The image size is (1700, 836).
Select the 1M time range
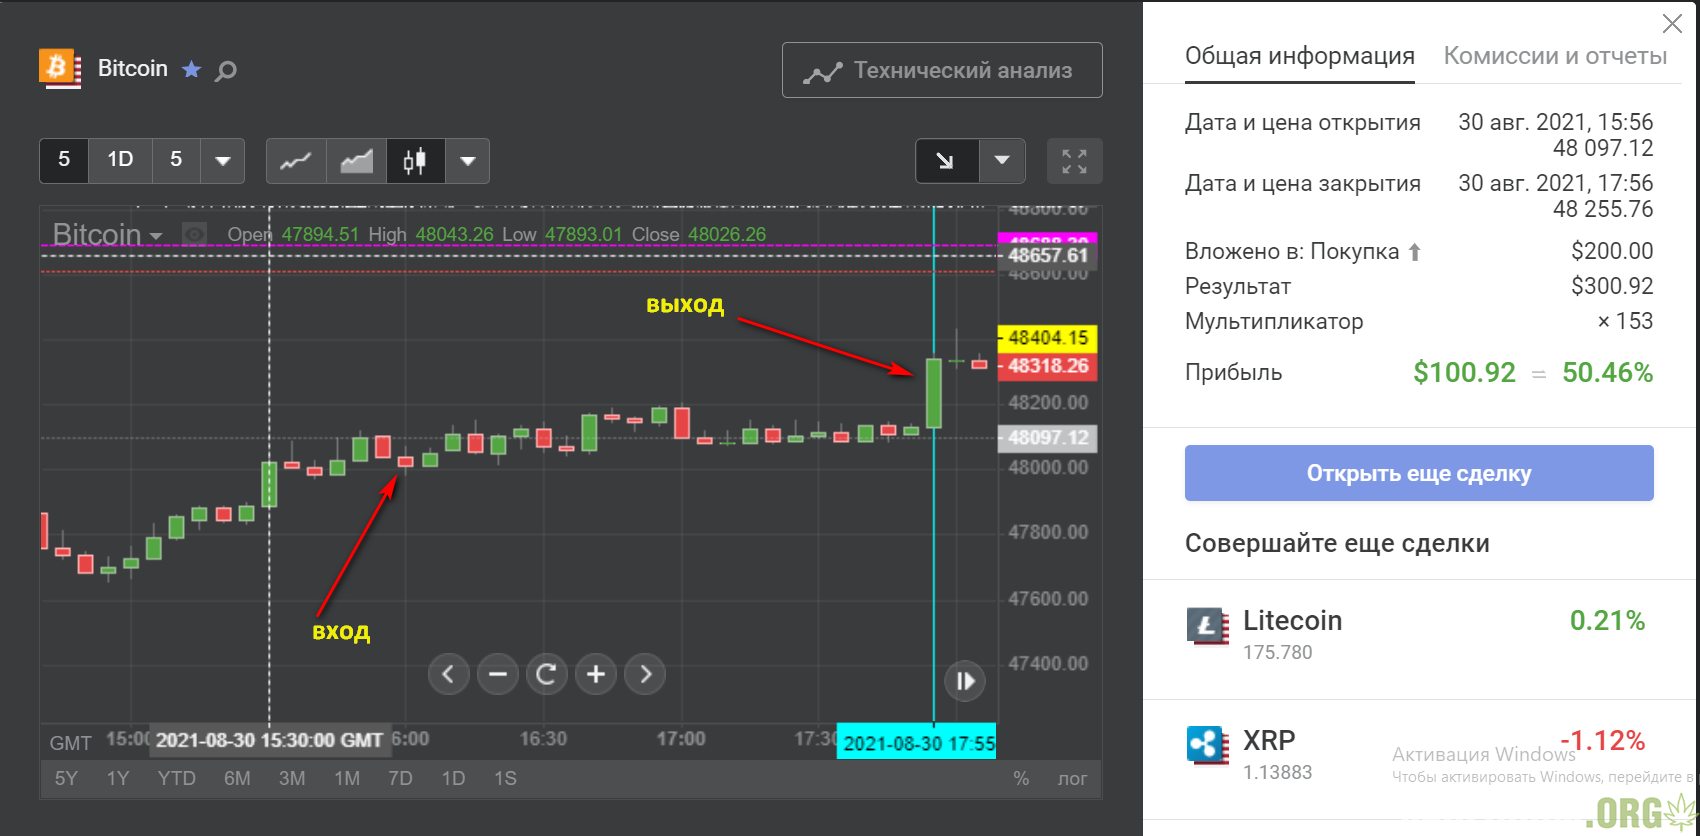click(347, 778)
